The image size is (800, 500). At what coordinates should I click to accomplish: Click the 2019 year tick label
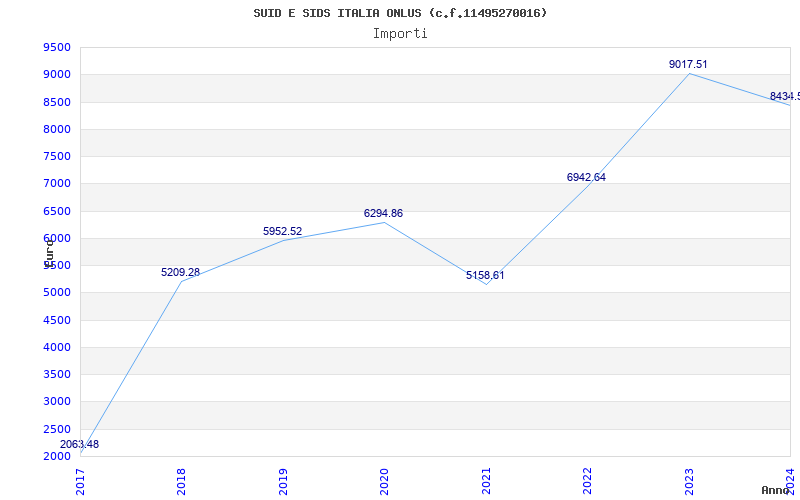[x=283, y=482]
